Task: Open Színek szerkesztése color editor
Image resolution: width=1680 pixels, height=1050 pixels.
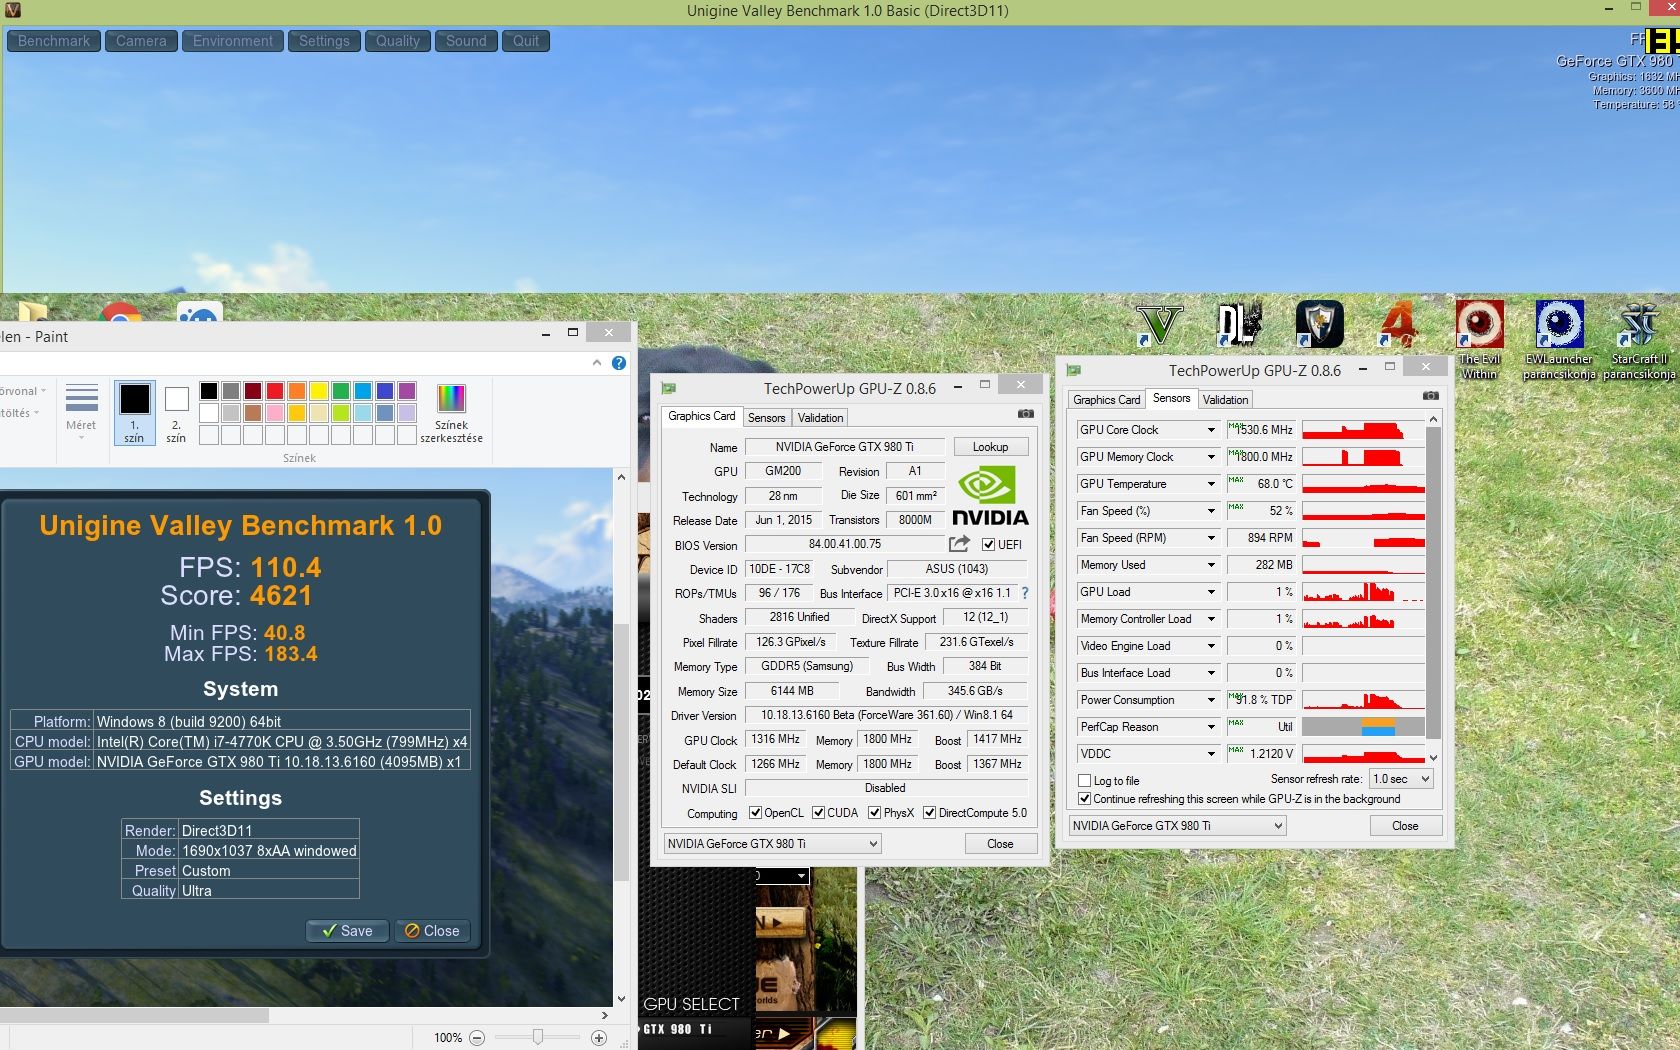Action: 451,413
